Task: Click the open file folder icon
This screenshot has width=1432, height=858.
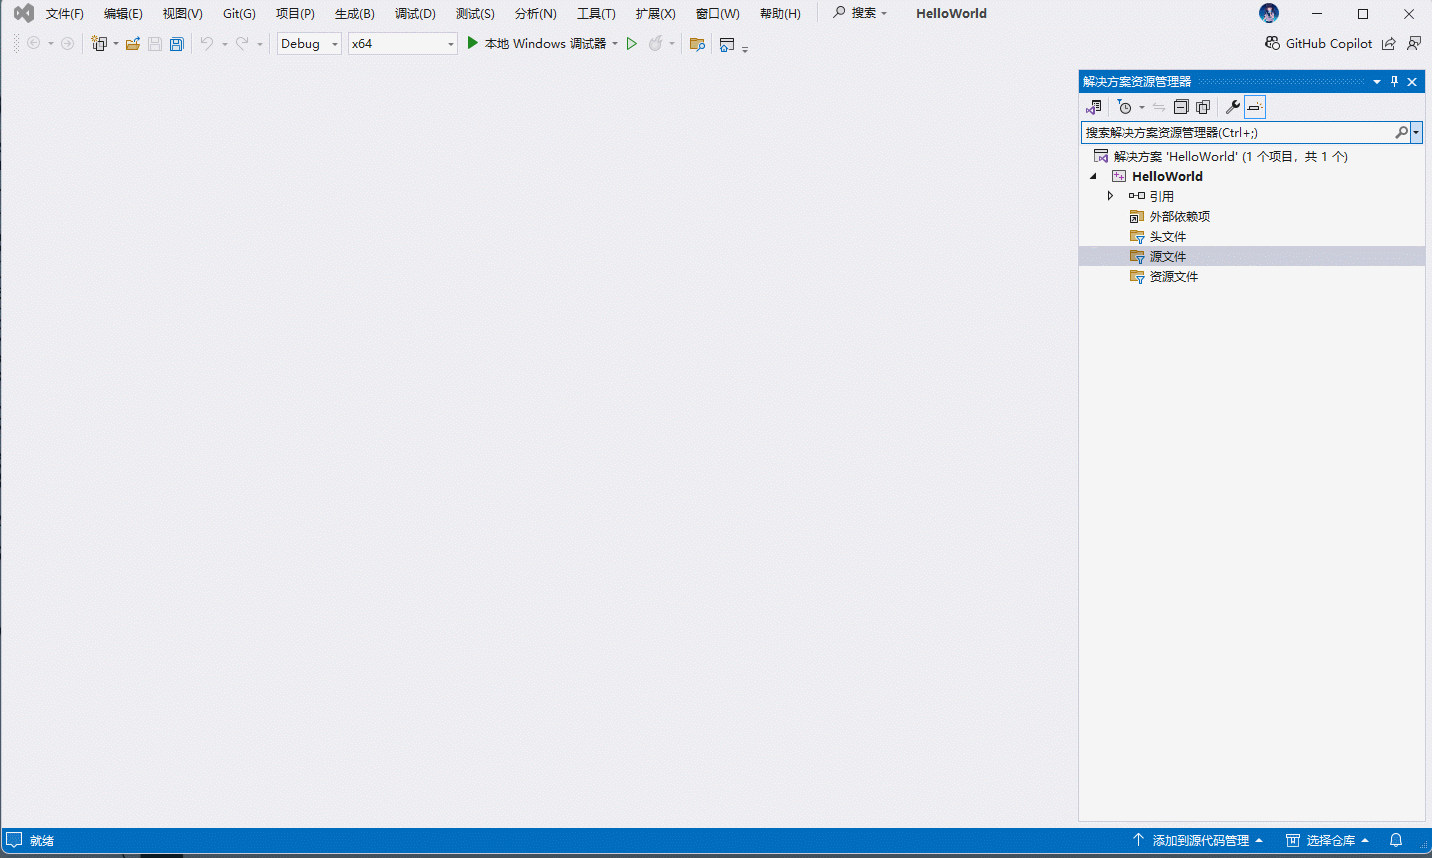Action: pos(132,44)
